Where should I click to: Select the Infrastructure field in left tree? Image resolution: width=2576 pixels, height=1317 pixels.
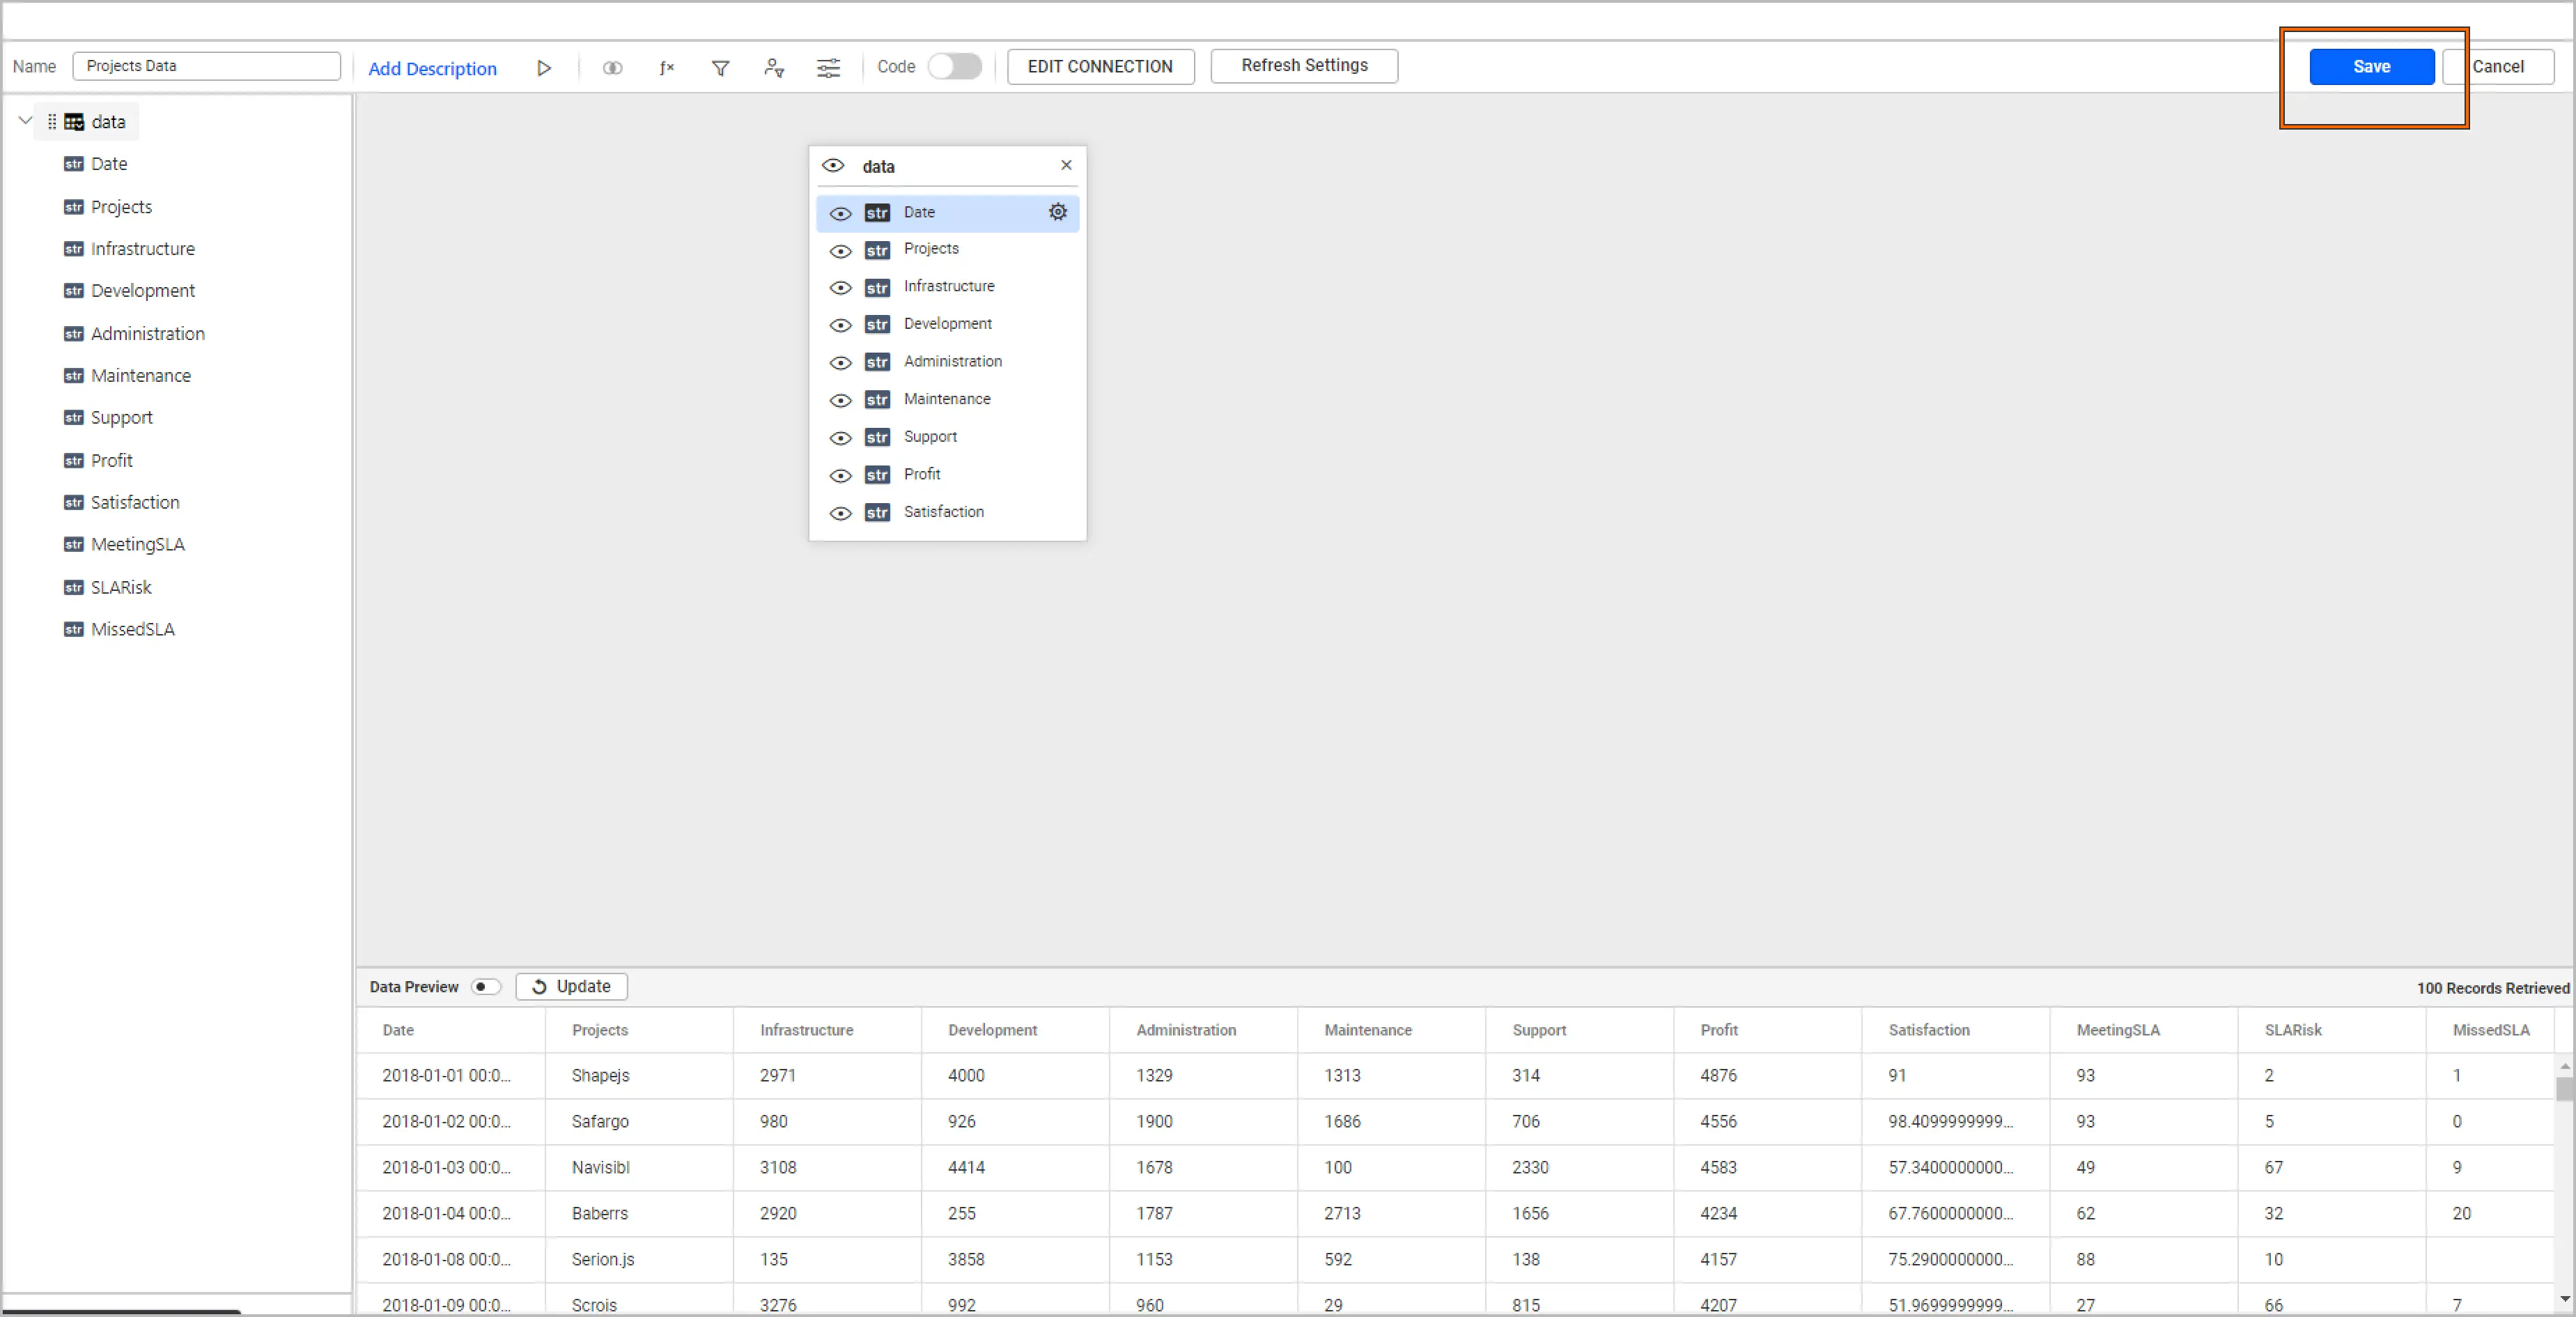click(142, 249)
